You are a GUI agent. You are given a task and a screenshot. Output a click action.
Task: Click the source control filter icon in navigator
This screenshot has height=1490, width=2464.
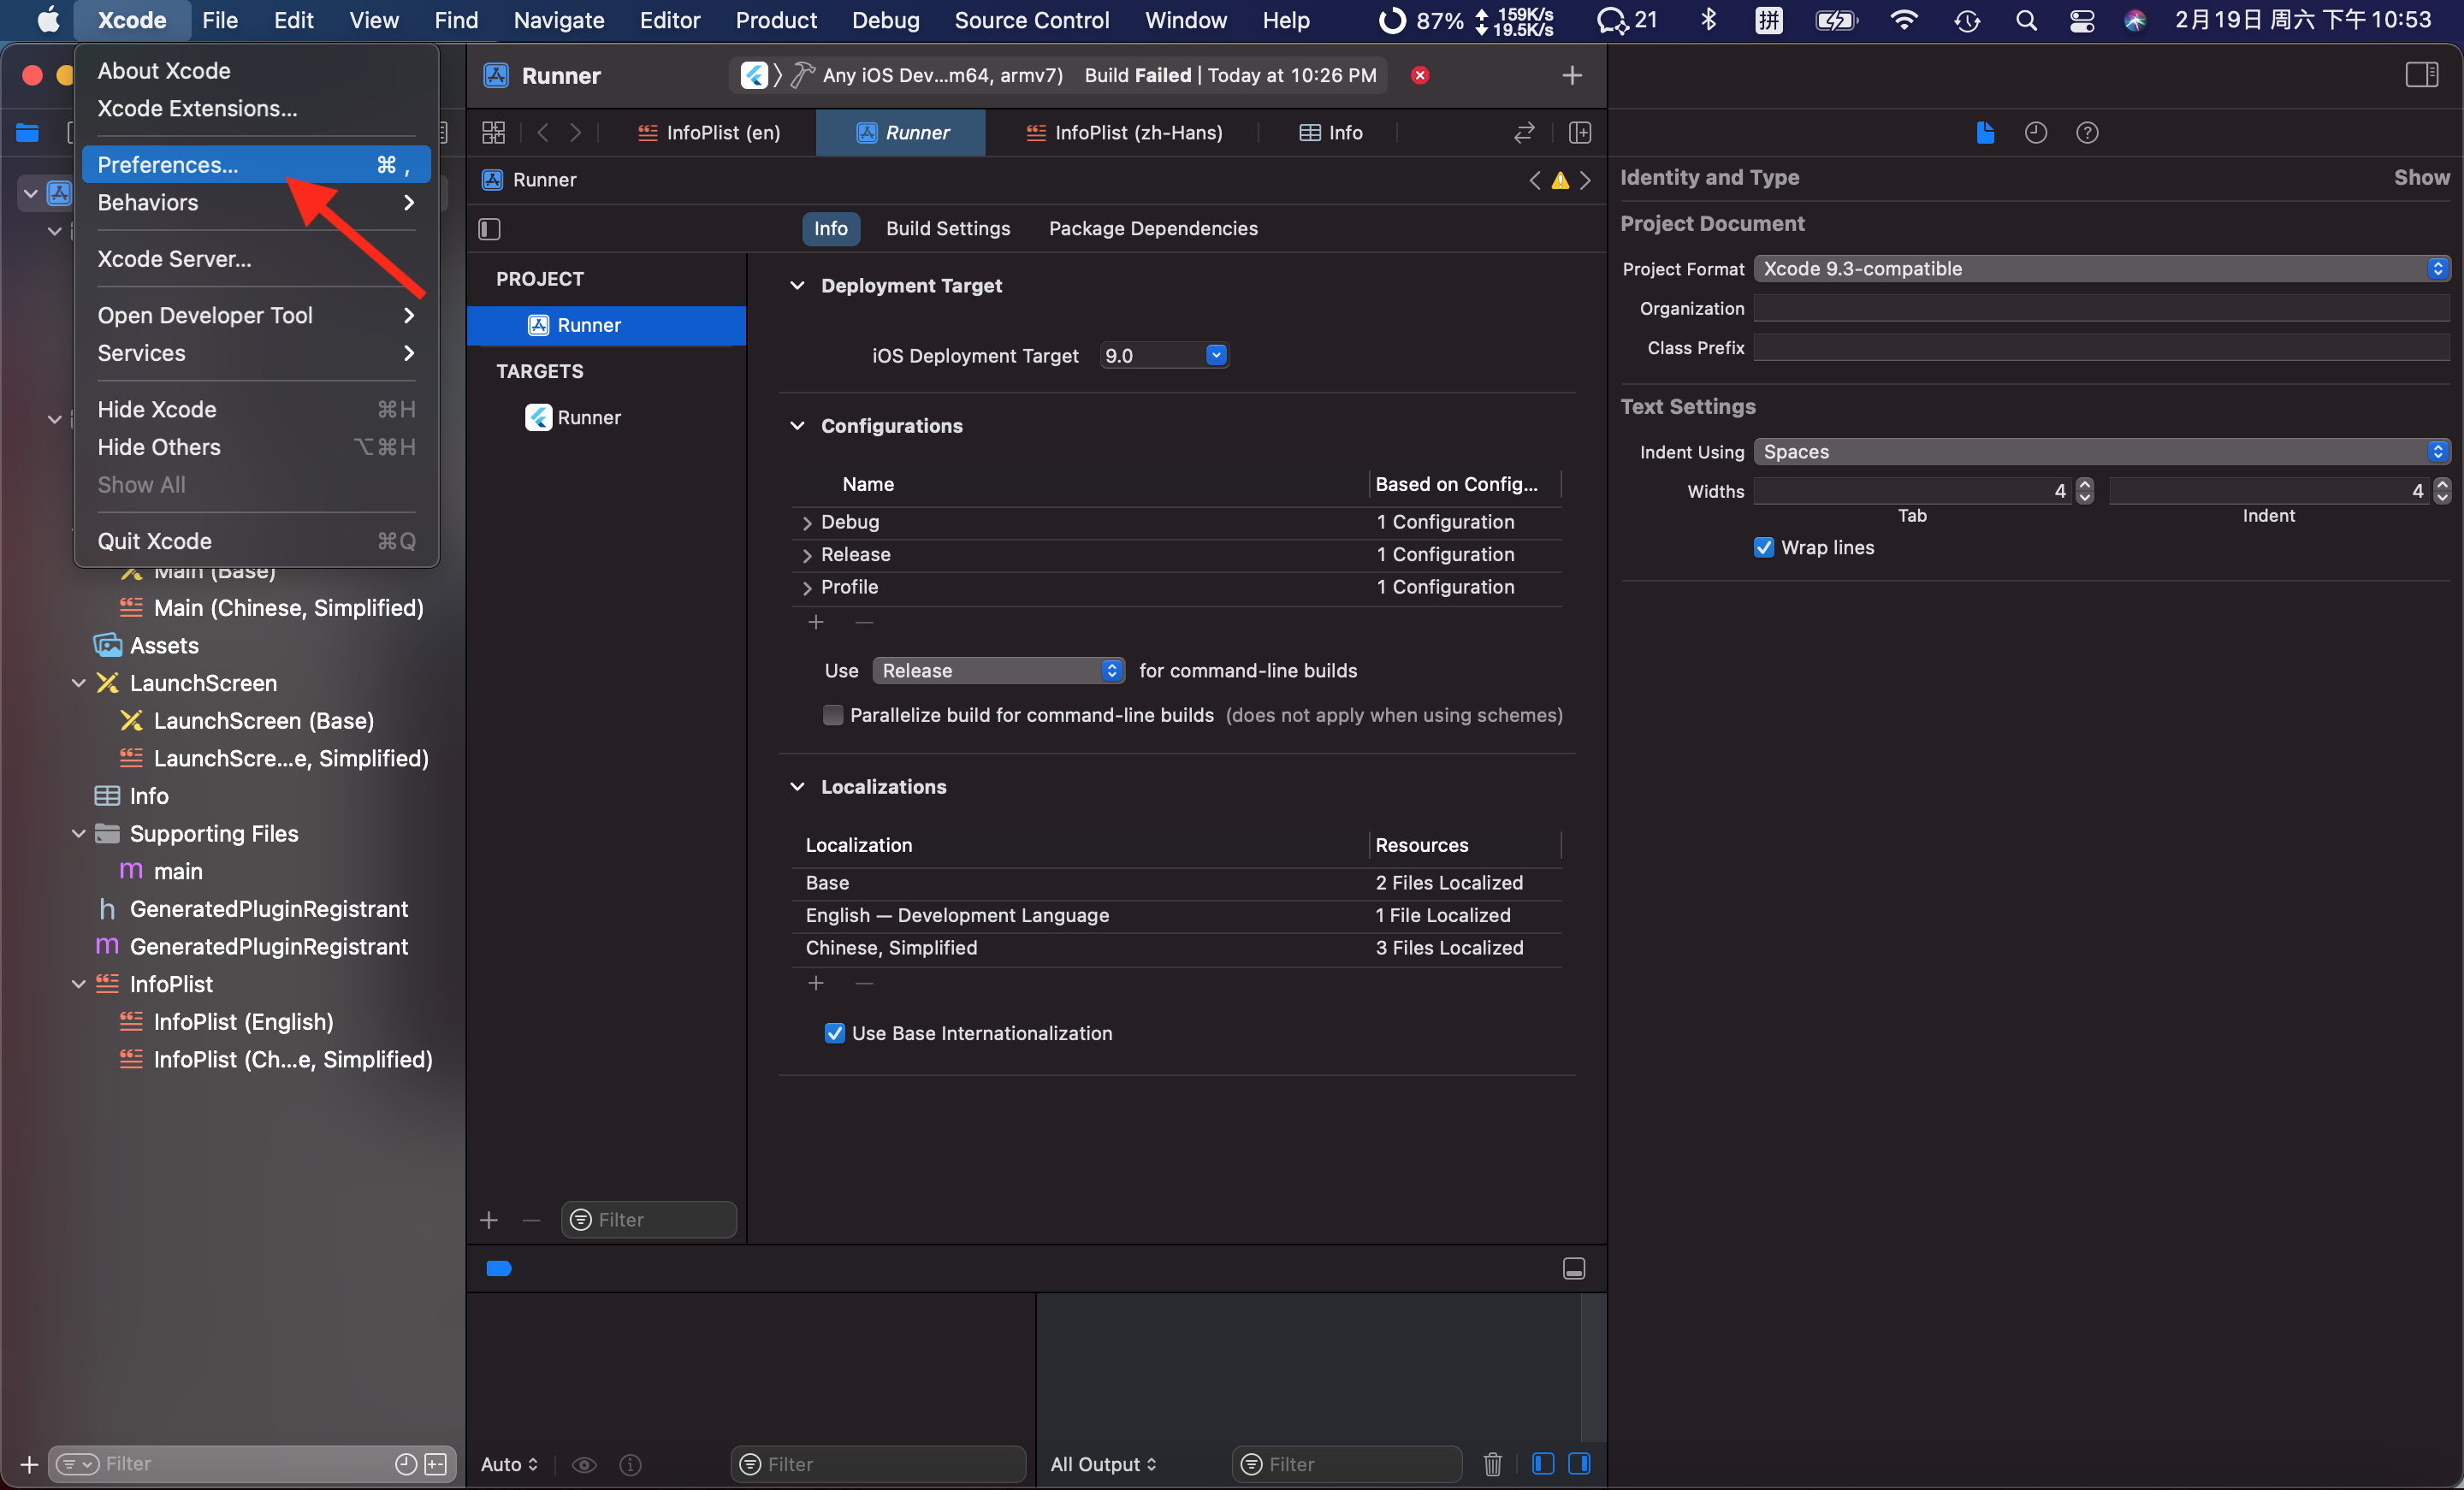pyautogui.click(x=436, y=1464)
